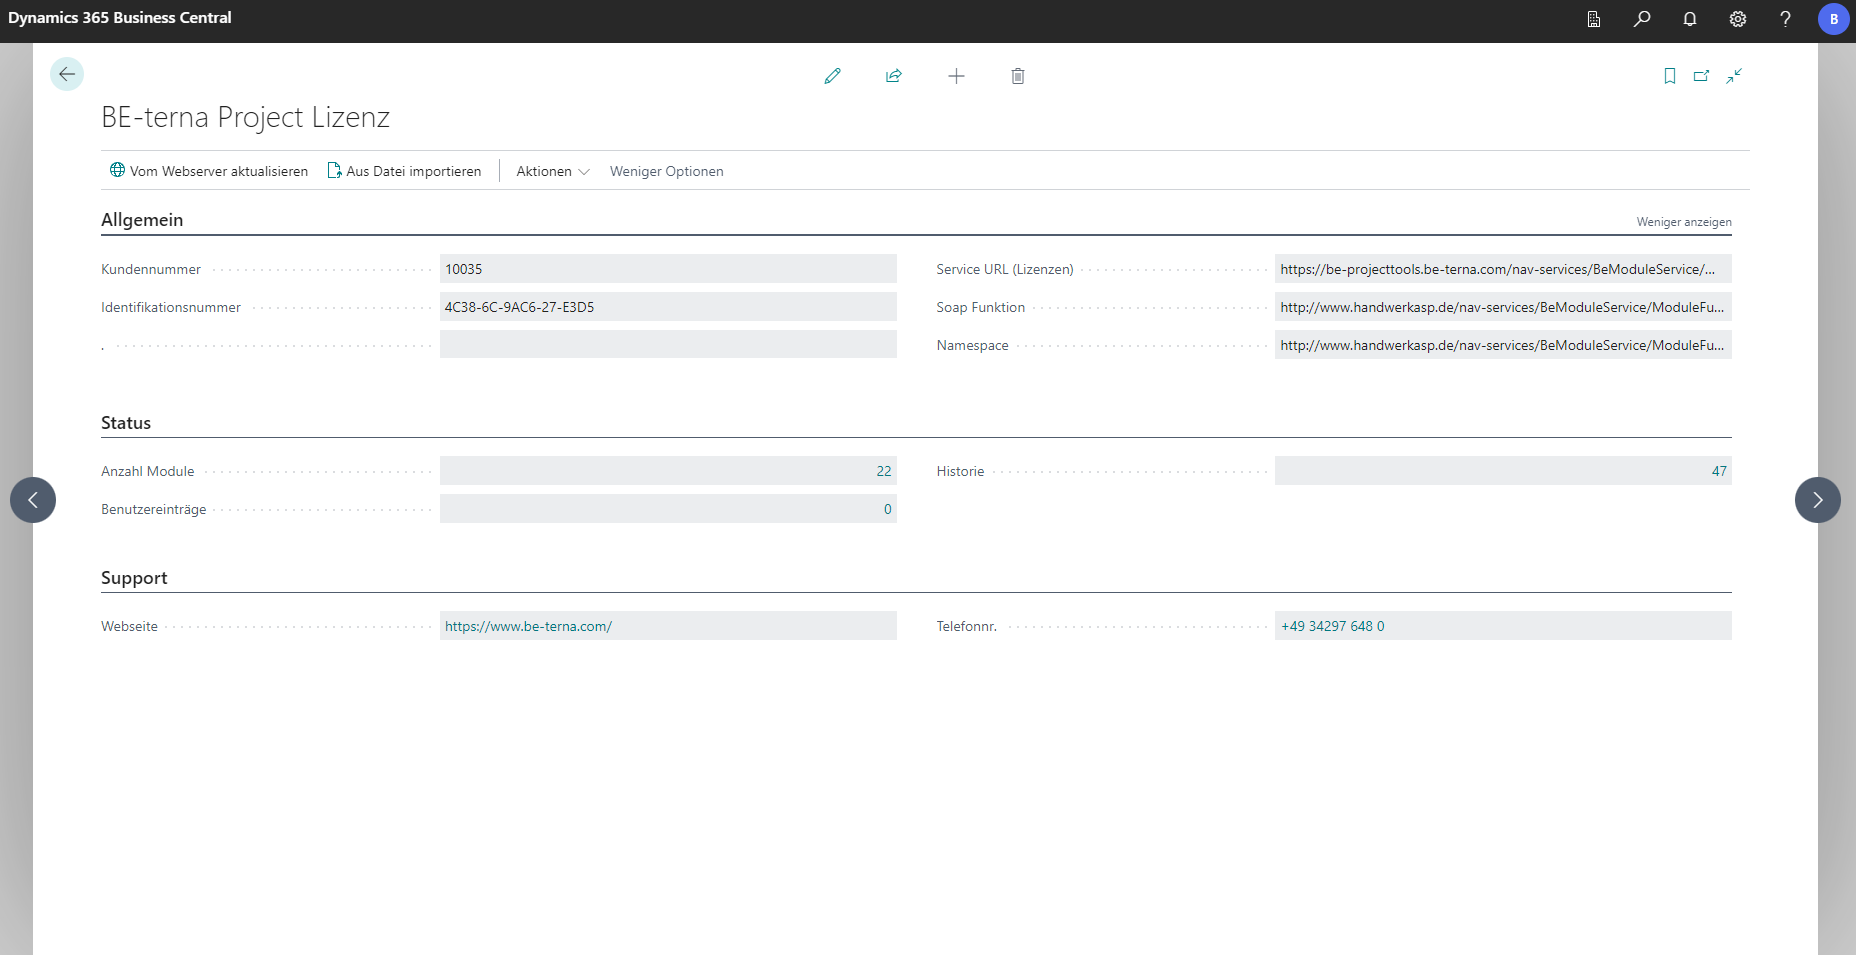Viewport: 1856px width, 955px height.
Task: Click Weniger Optionen button
Action: 666,171
